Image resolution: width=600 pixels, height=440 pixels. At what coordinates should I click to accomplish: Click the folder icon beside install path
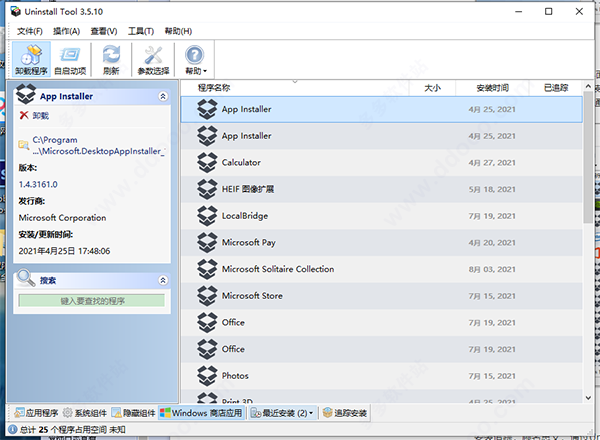click(x=24, y=145)
